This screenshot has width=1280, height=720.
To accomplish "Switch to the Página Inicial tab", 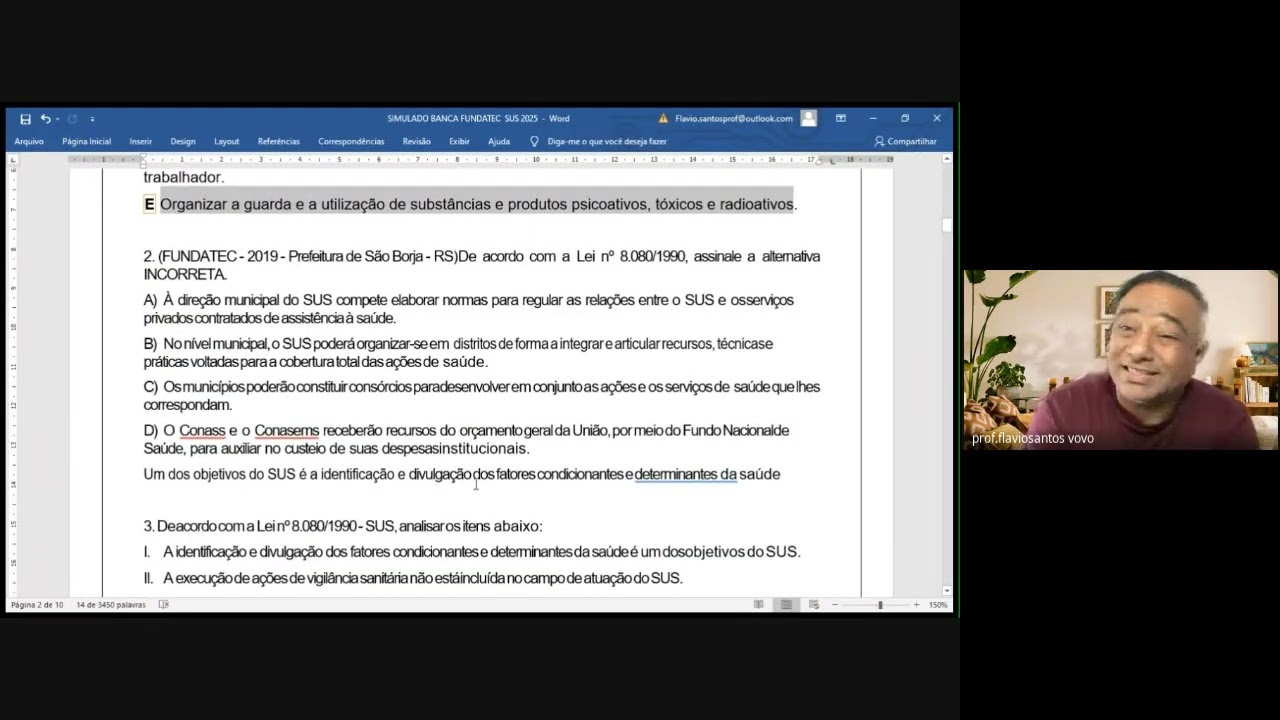I will pos(86,142).
